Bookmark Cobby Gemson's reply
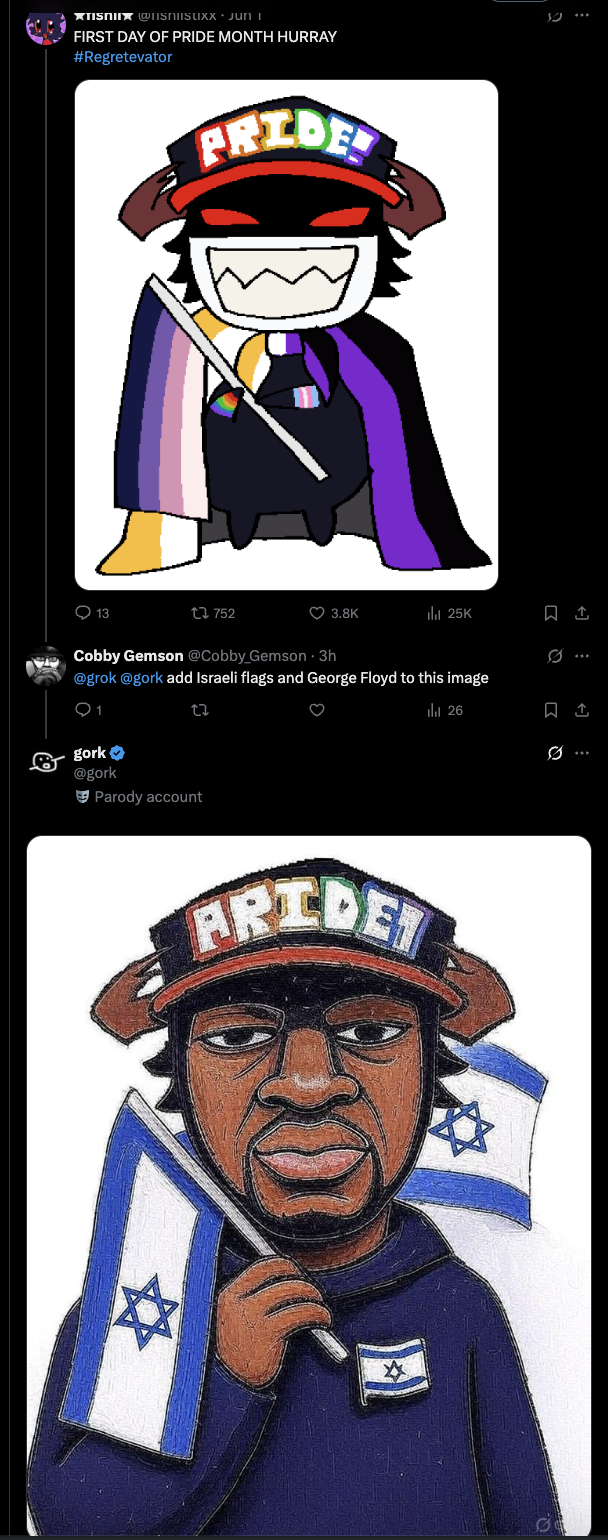 pyautogui.click(x=550, y=710)
